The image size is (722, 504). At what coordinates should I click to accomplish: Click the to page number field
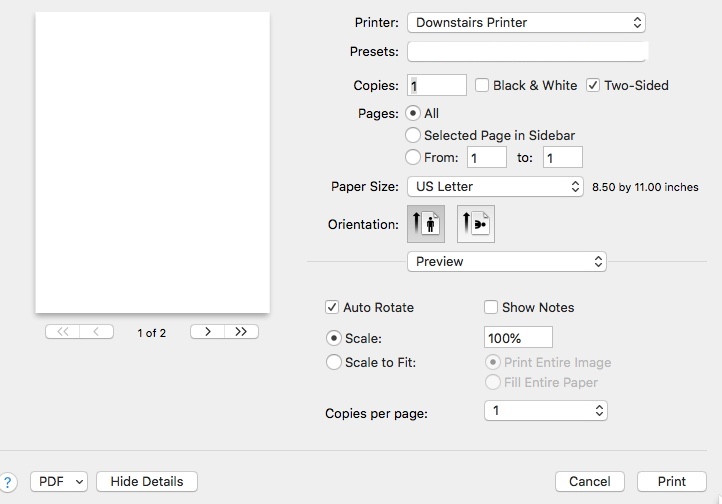click(x=563, y=157)
